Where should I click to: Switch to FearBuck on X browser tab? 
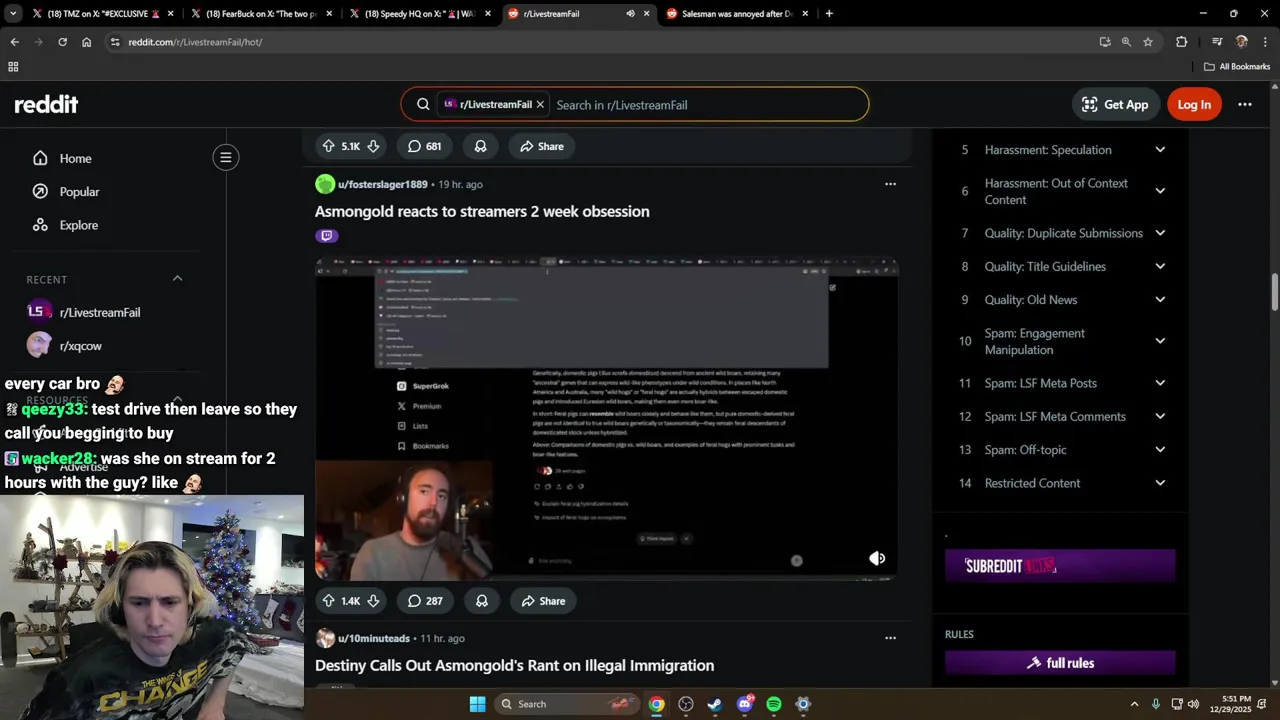(x=260, y=14)
